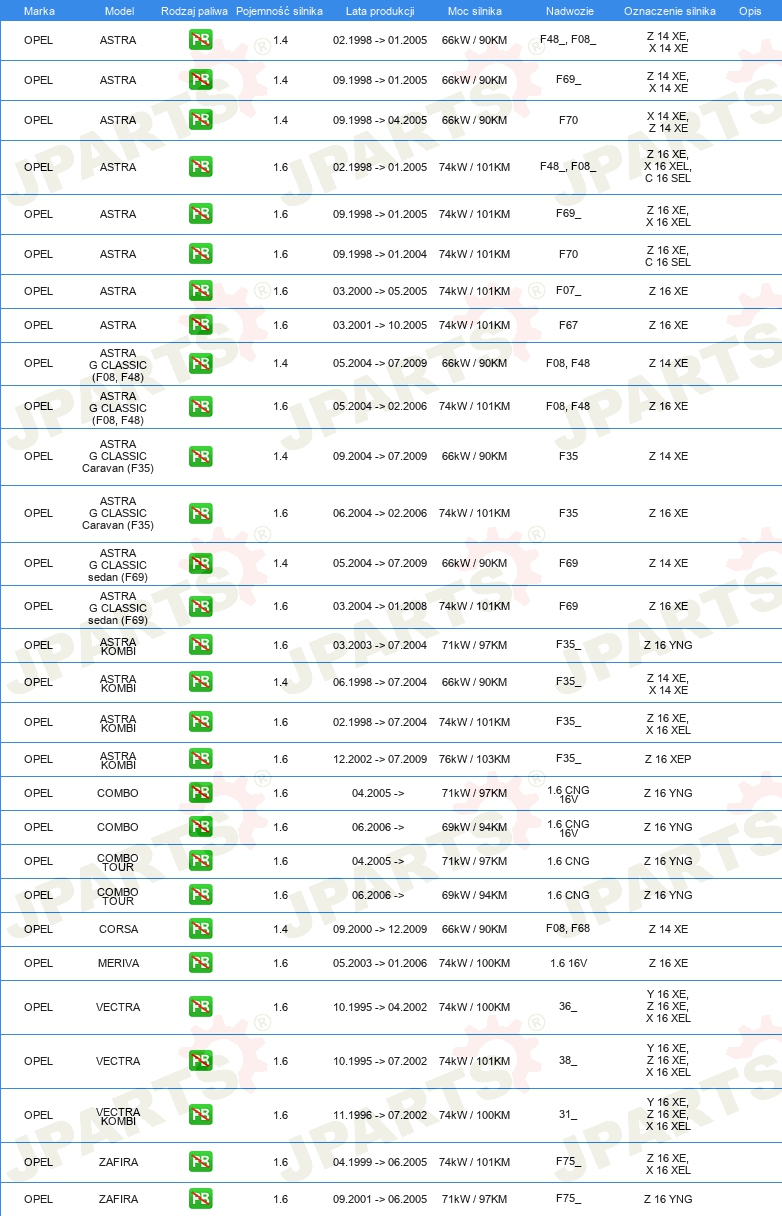Click fuel icon in ASTRA 1.4 F69_ row
This screenshot has width=782, height=1216.
(x=201, y=80)
